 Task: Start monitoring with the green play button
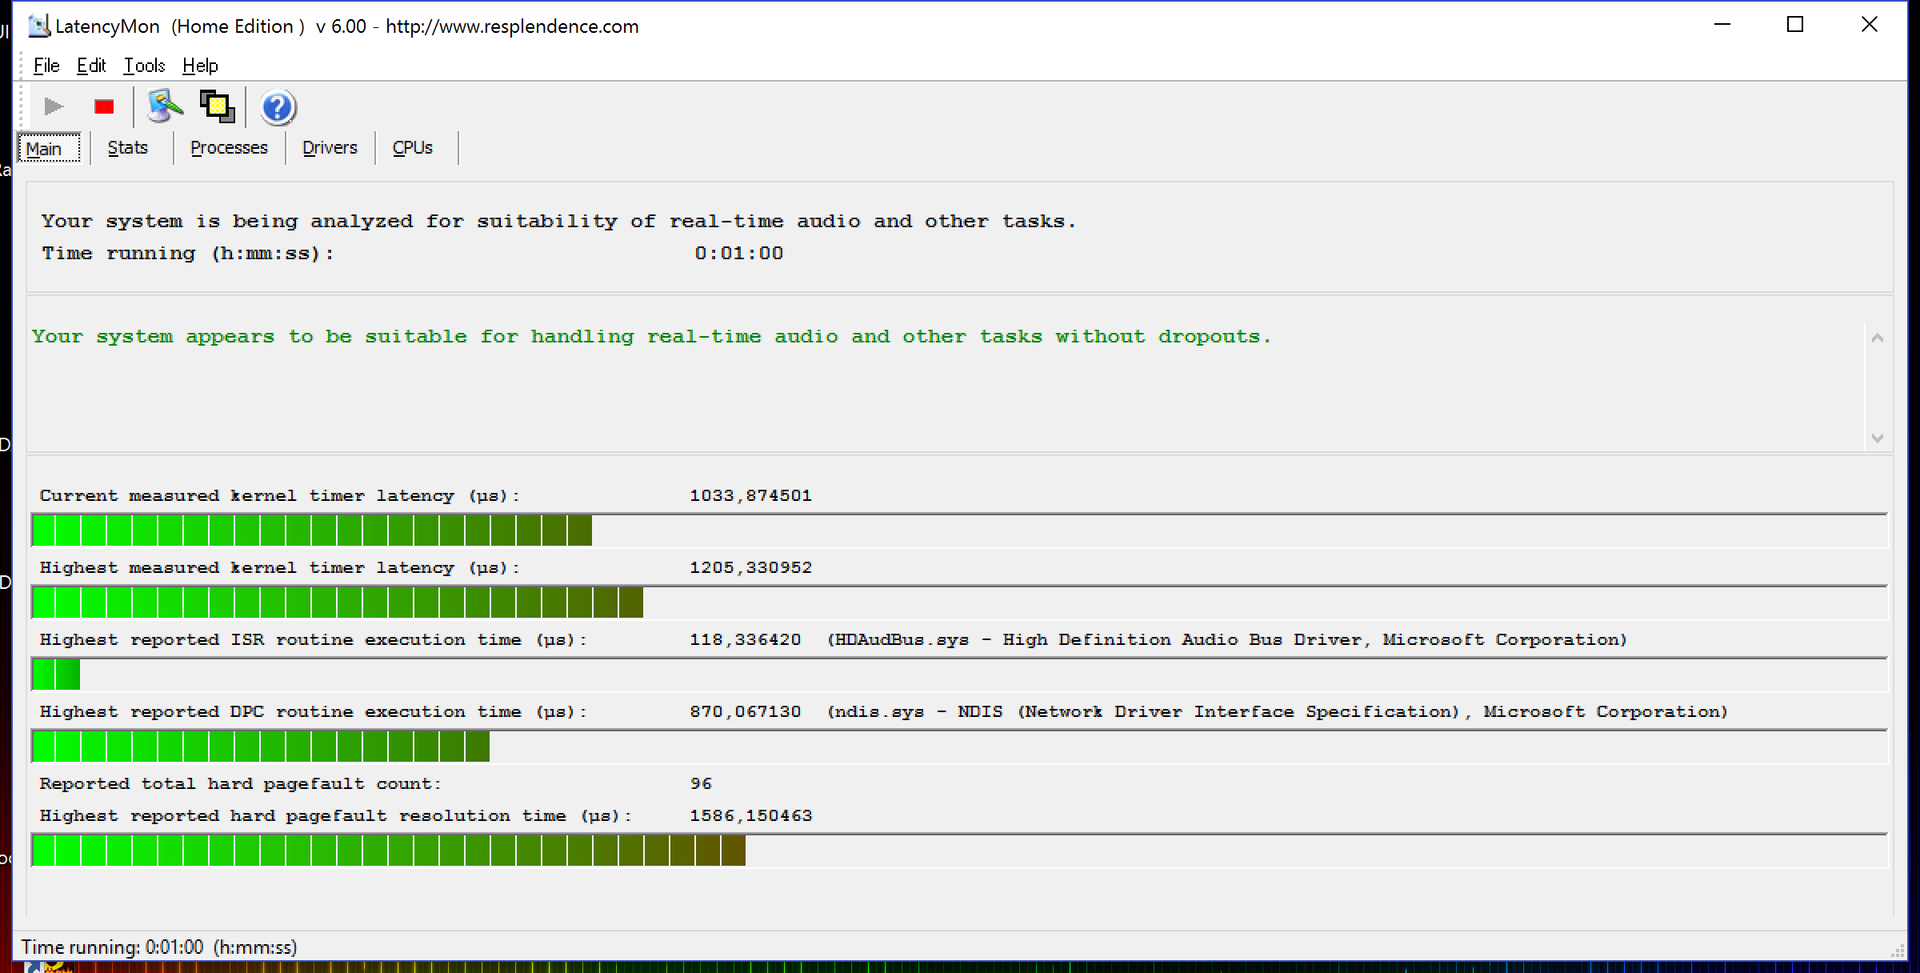click(54, 106)
